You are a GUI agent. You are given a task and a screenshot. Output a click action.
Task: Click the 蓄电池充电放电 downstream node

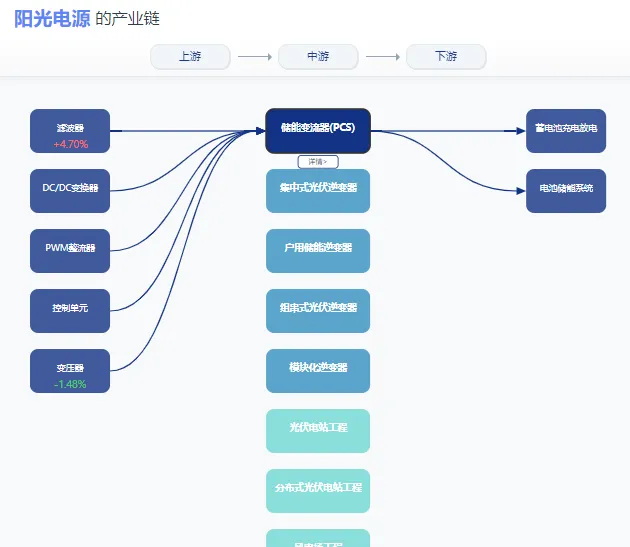pyautogui.click(x=566, y=131)
